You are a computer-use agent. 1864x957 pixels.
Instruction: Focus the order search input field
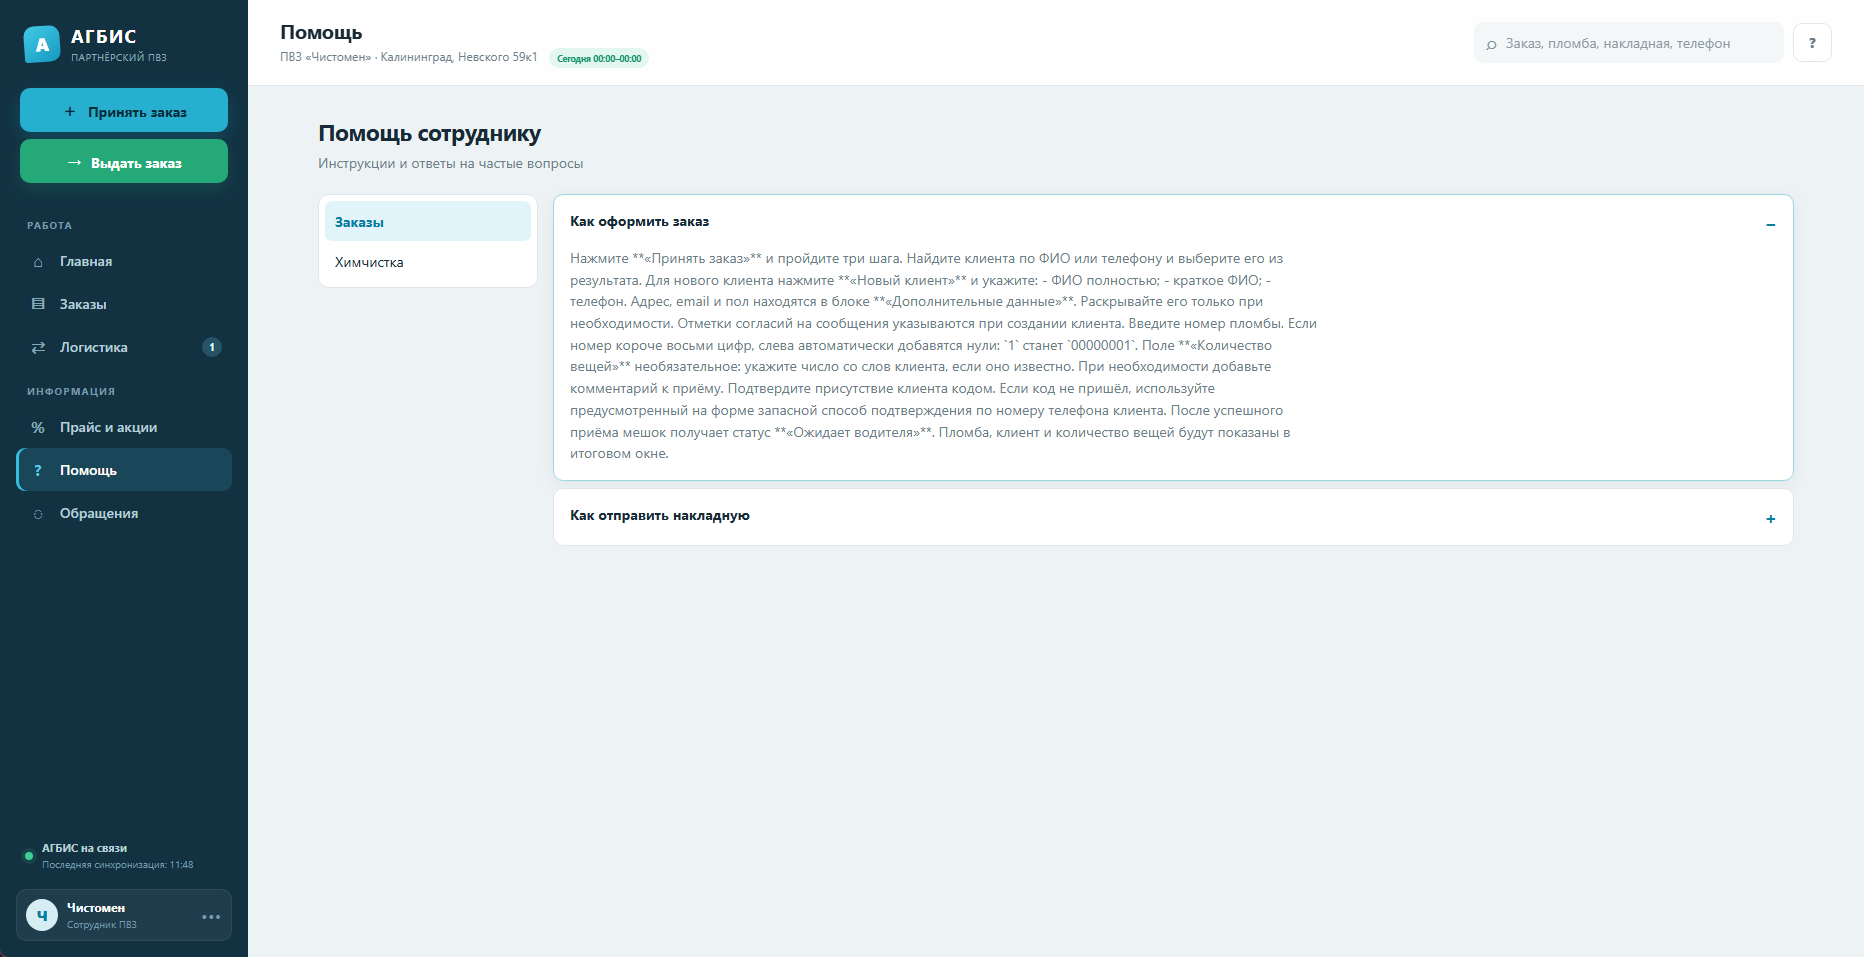1628,43
